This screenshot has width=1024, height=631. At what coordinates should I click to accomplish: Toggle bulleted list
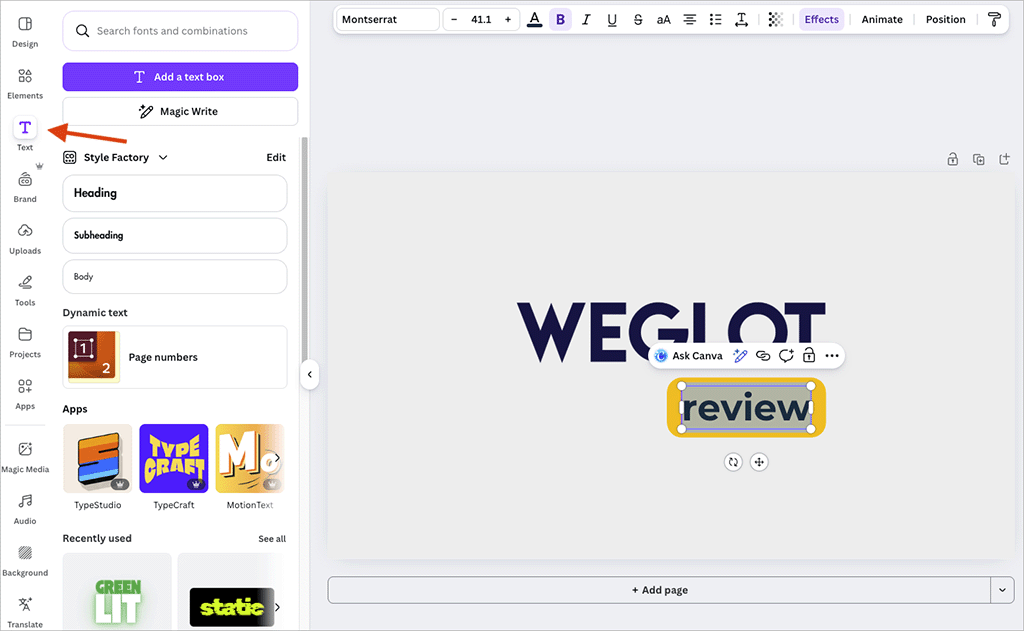(716, 20)
